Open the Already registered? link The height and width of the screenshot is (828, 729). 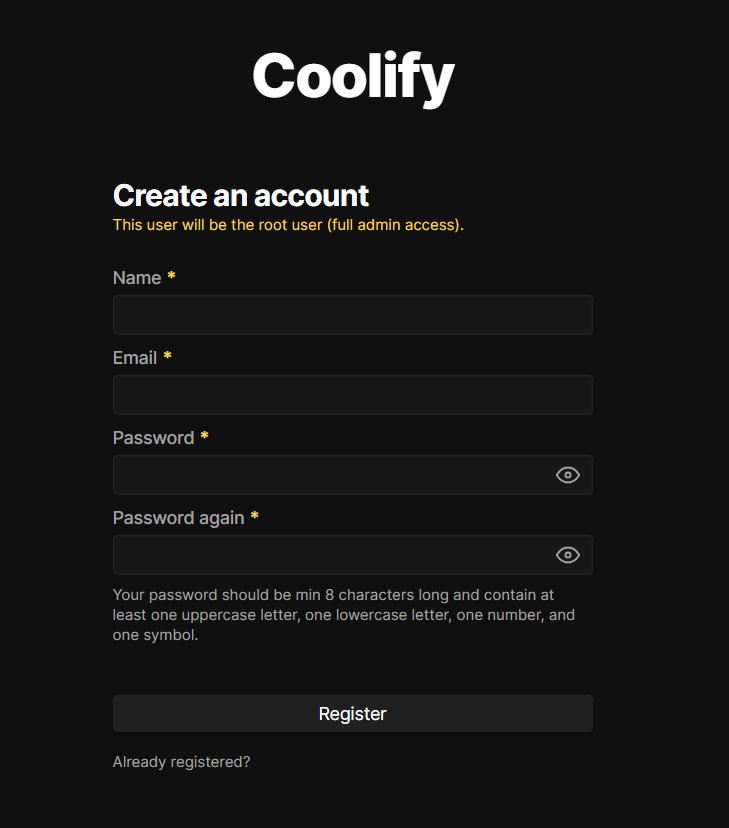tap(181, 762)
